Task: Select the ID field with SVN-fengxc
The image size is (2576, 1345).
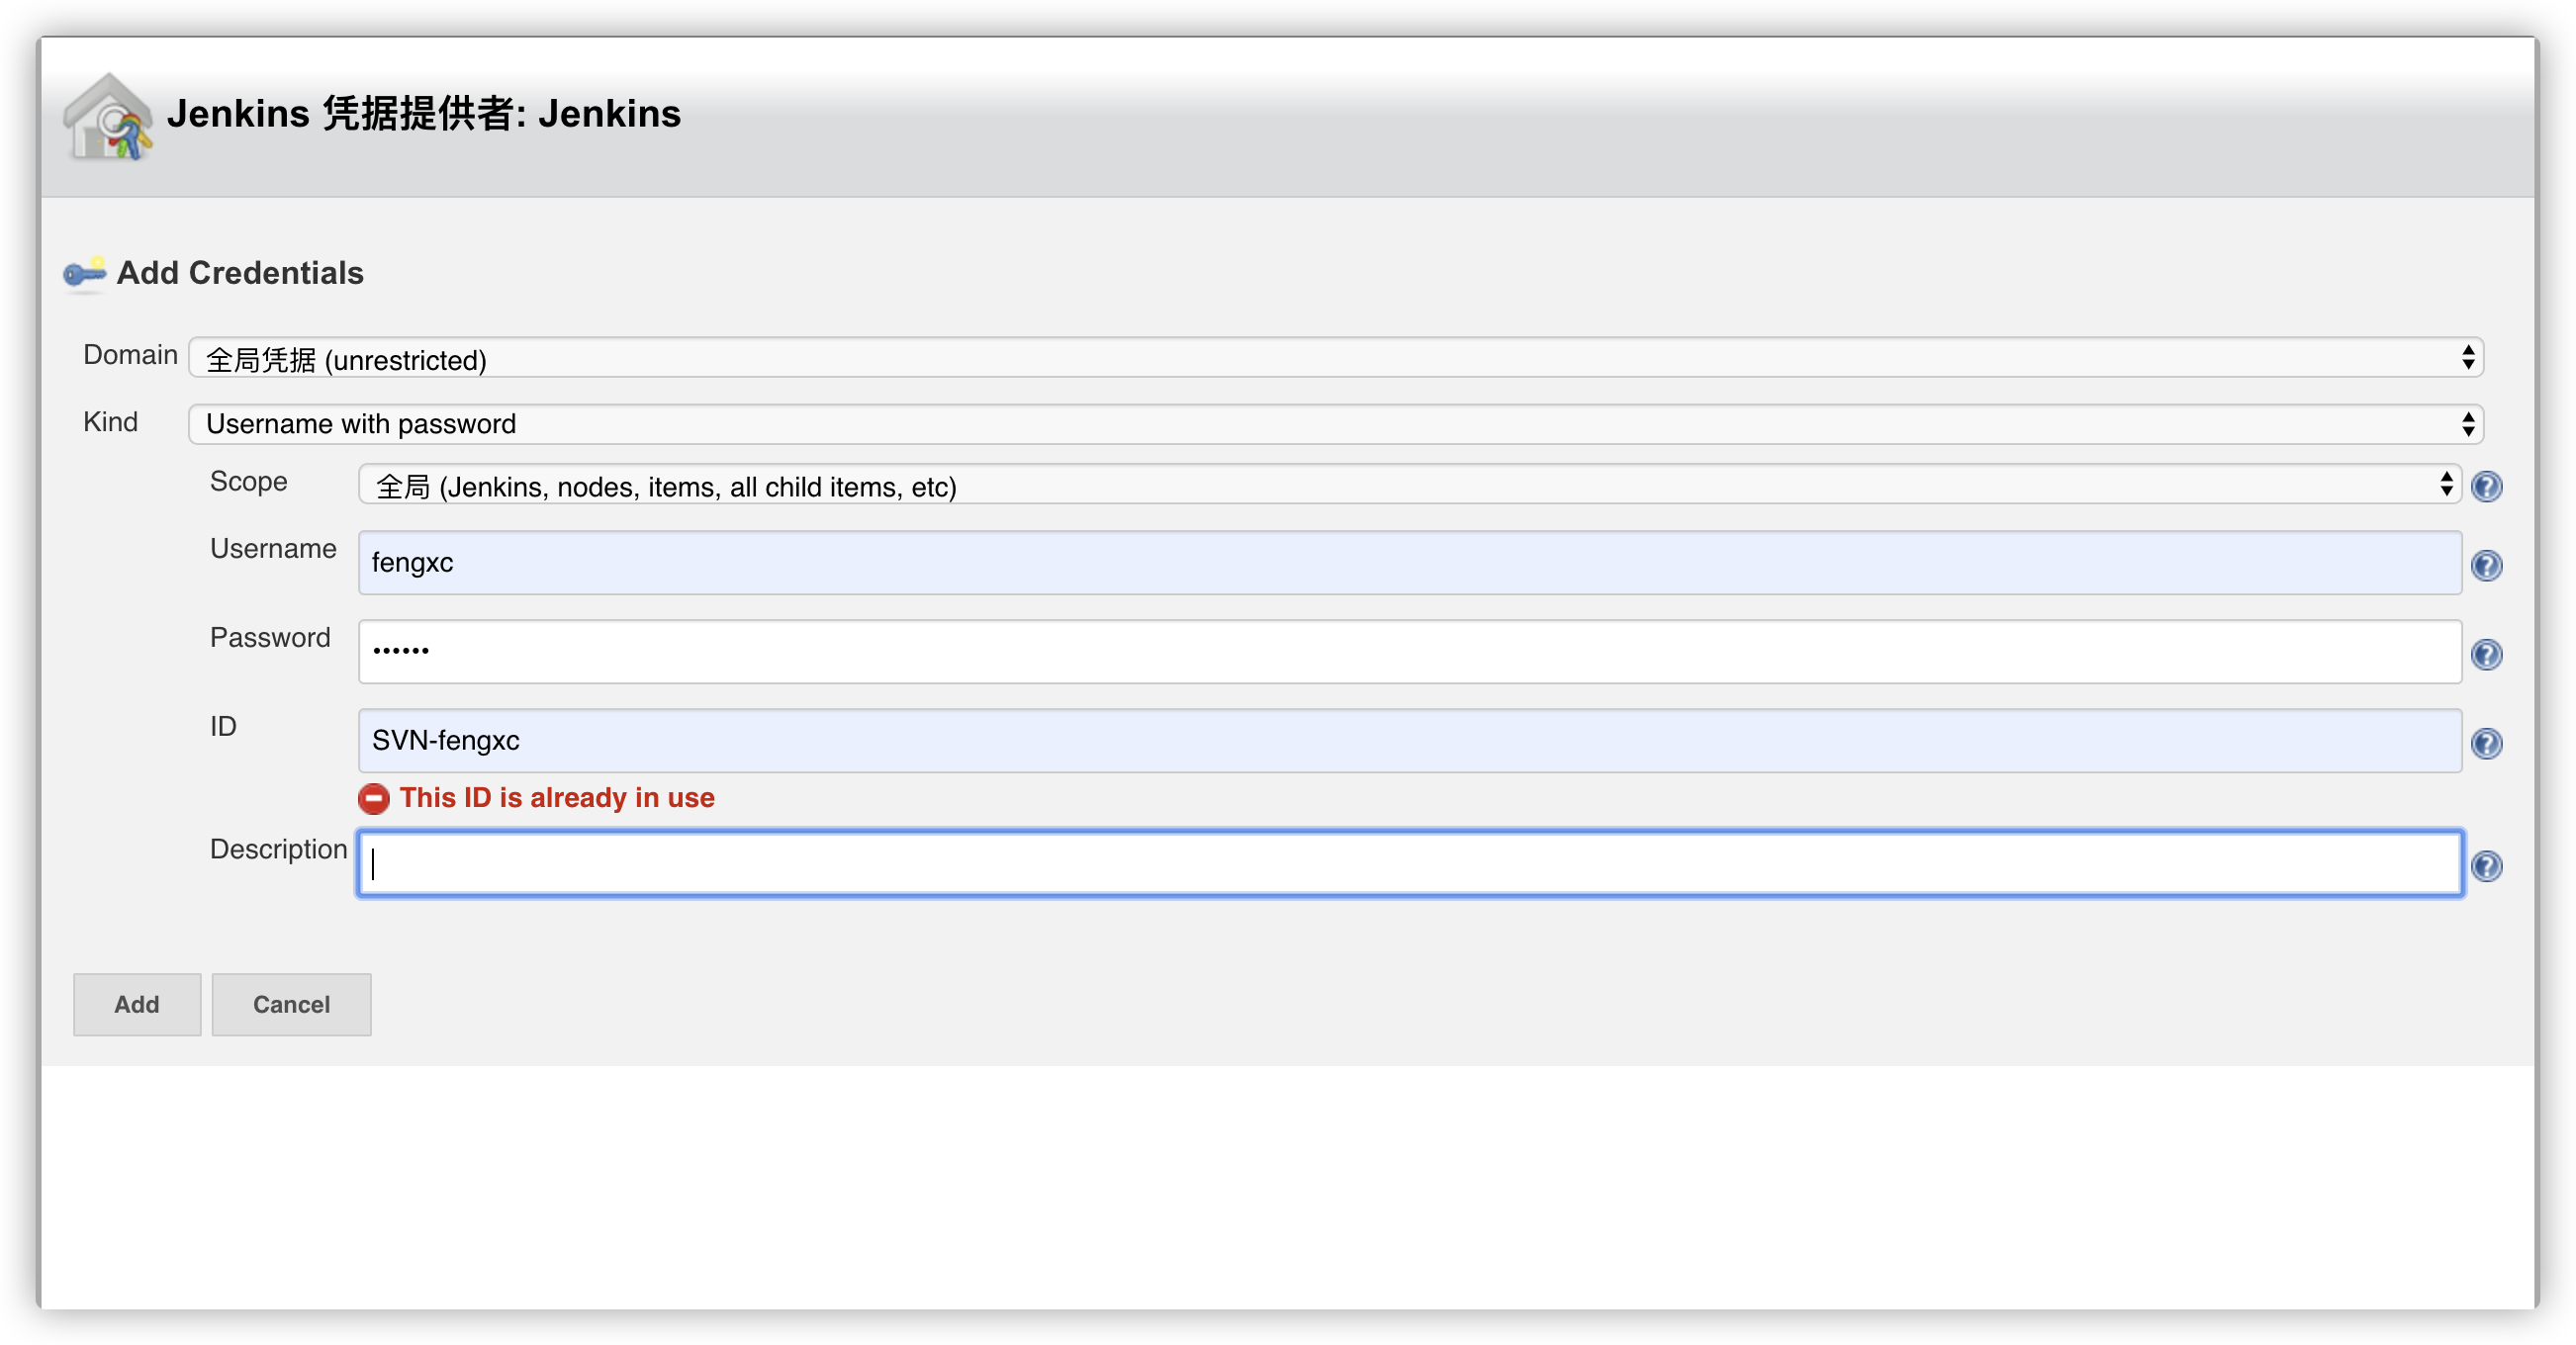Action: tap(1408, 741)
